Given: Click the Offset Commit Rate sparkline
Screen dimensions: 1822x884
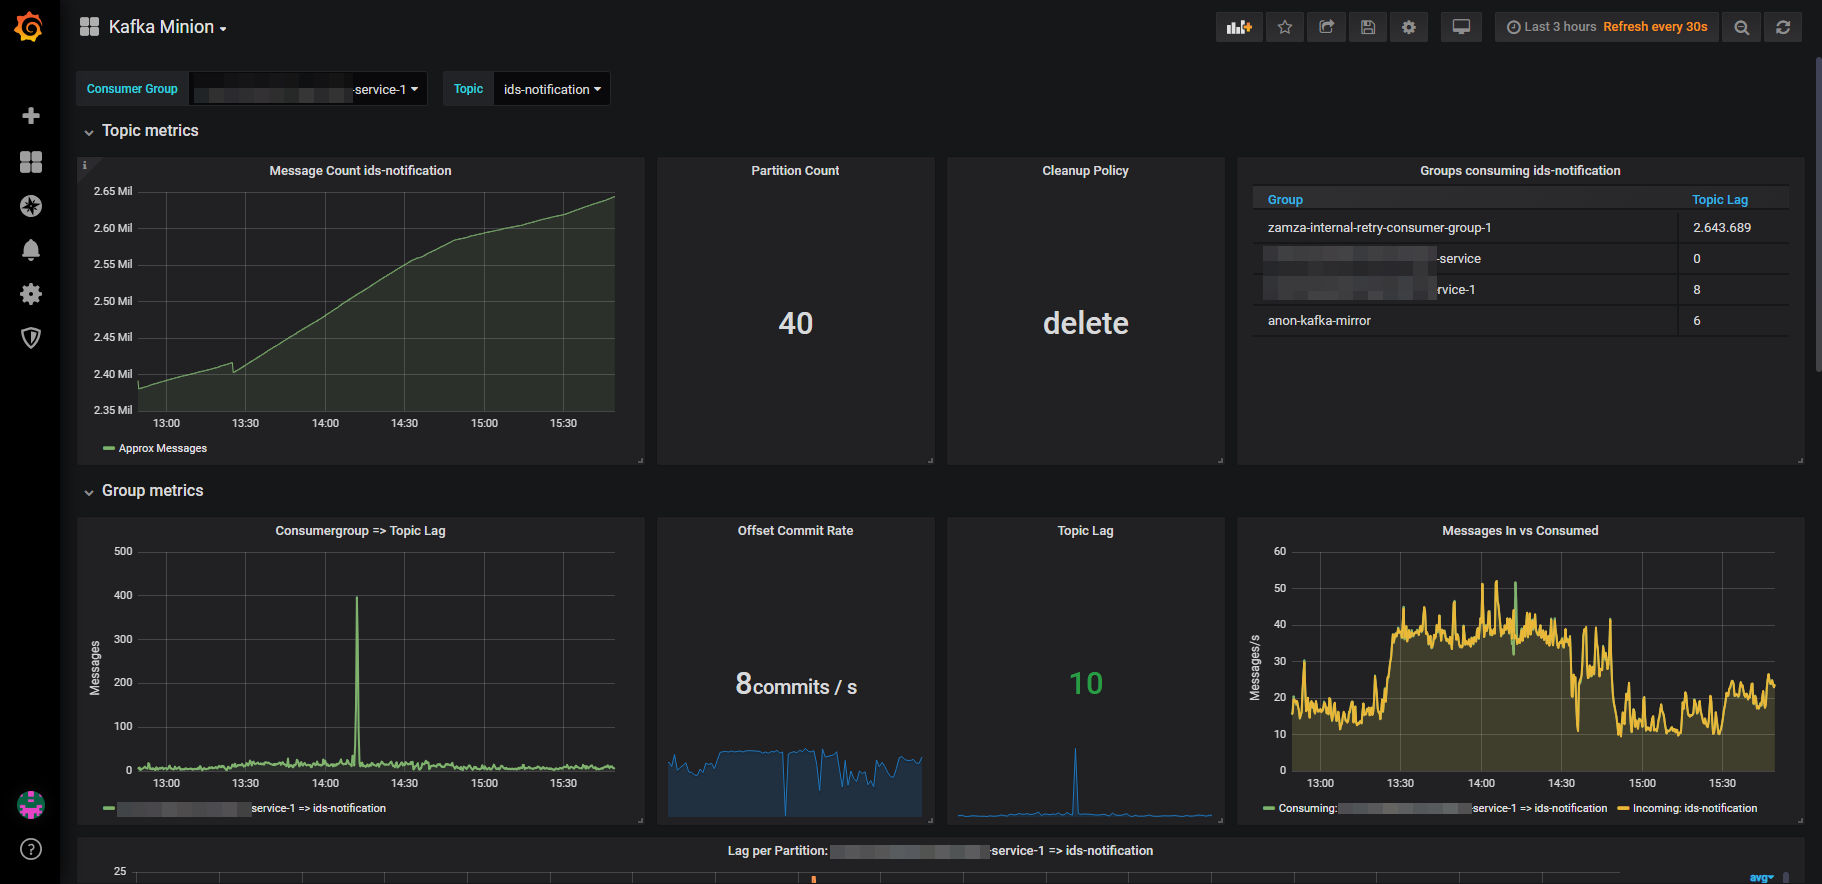Looking at the screenshot, I should click(x=795, y=782).
